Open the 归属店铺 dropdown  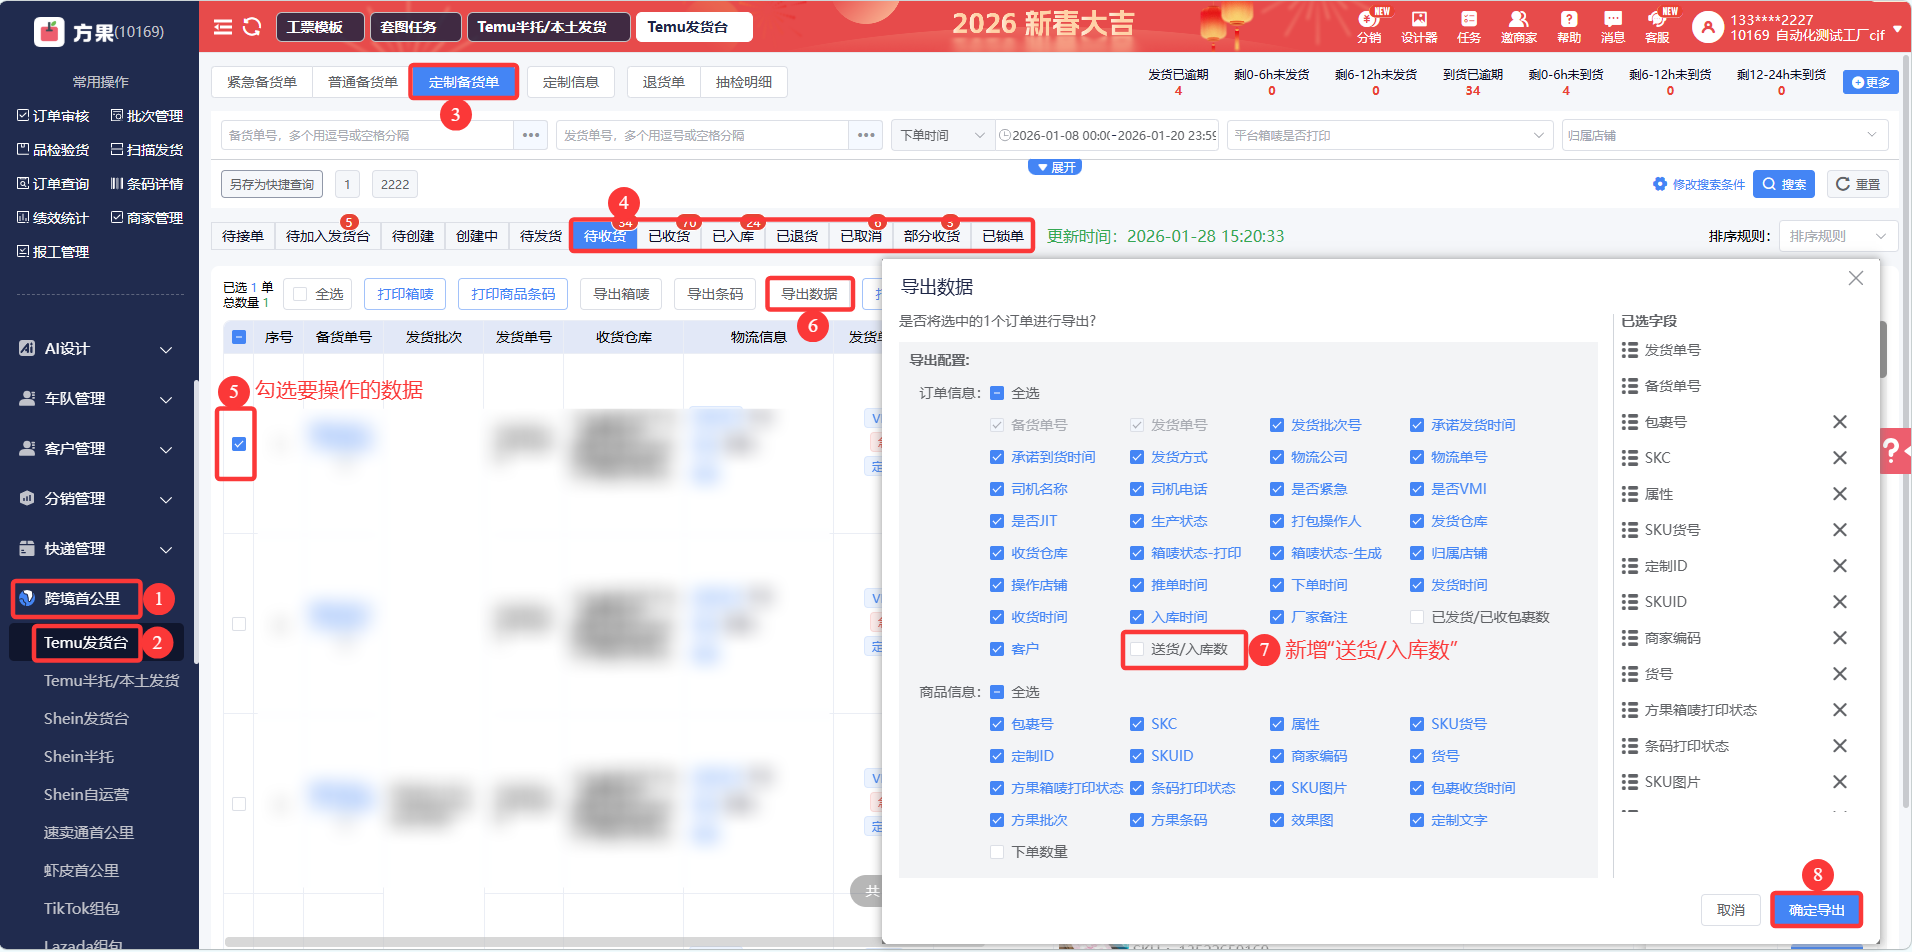pyautogui.click(x=1724, y=135)
